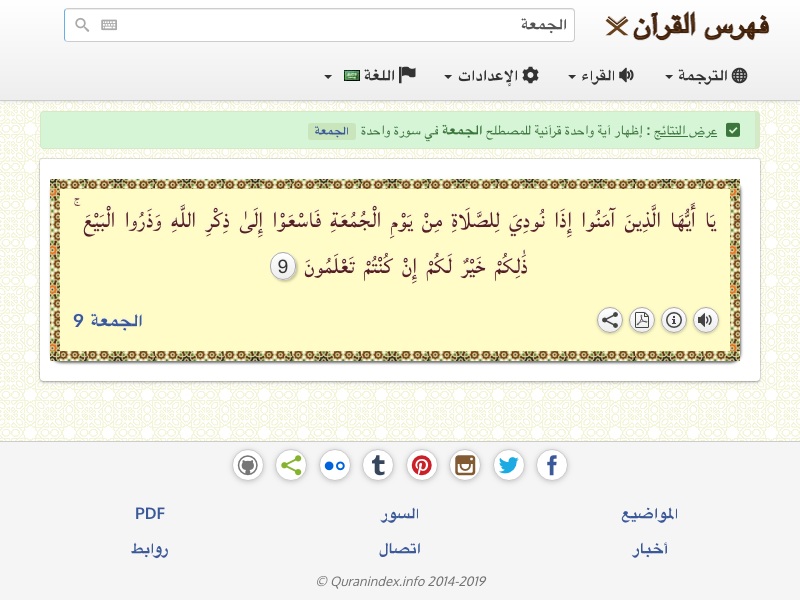This screenshot has width=800, height=600.
Task: Open the Flickr footer icon
Action: click(x=335, y=465)
